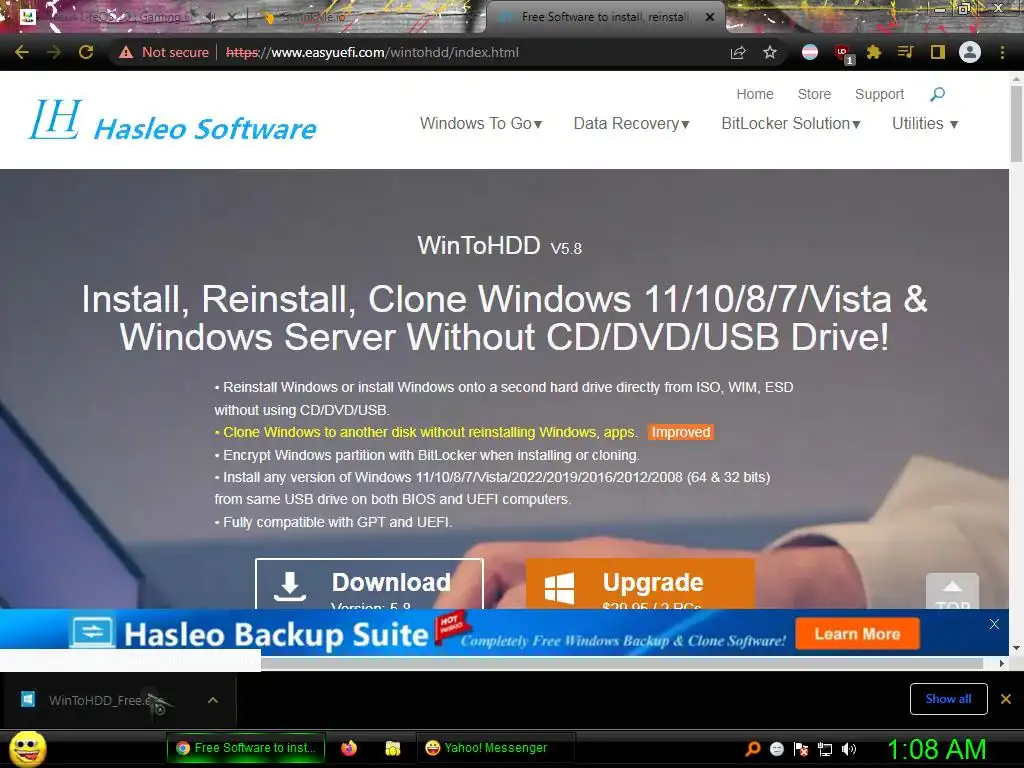Open the Chrome profile avatar
The height and width of the screenshot is (768, 1024).
[x=970, y=52]
